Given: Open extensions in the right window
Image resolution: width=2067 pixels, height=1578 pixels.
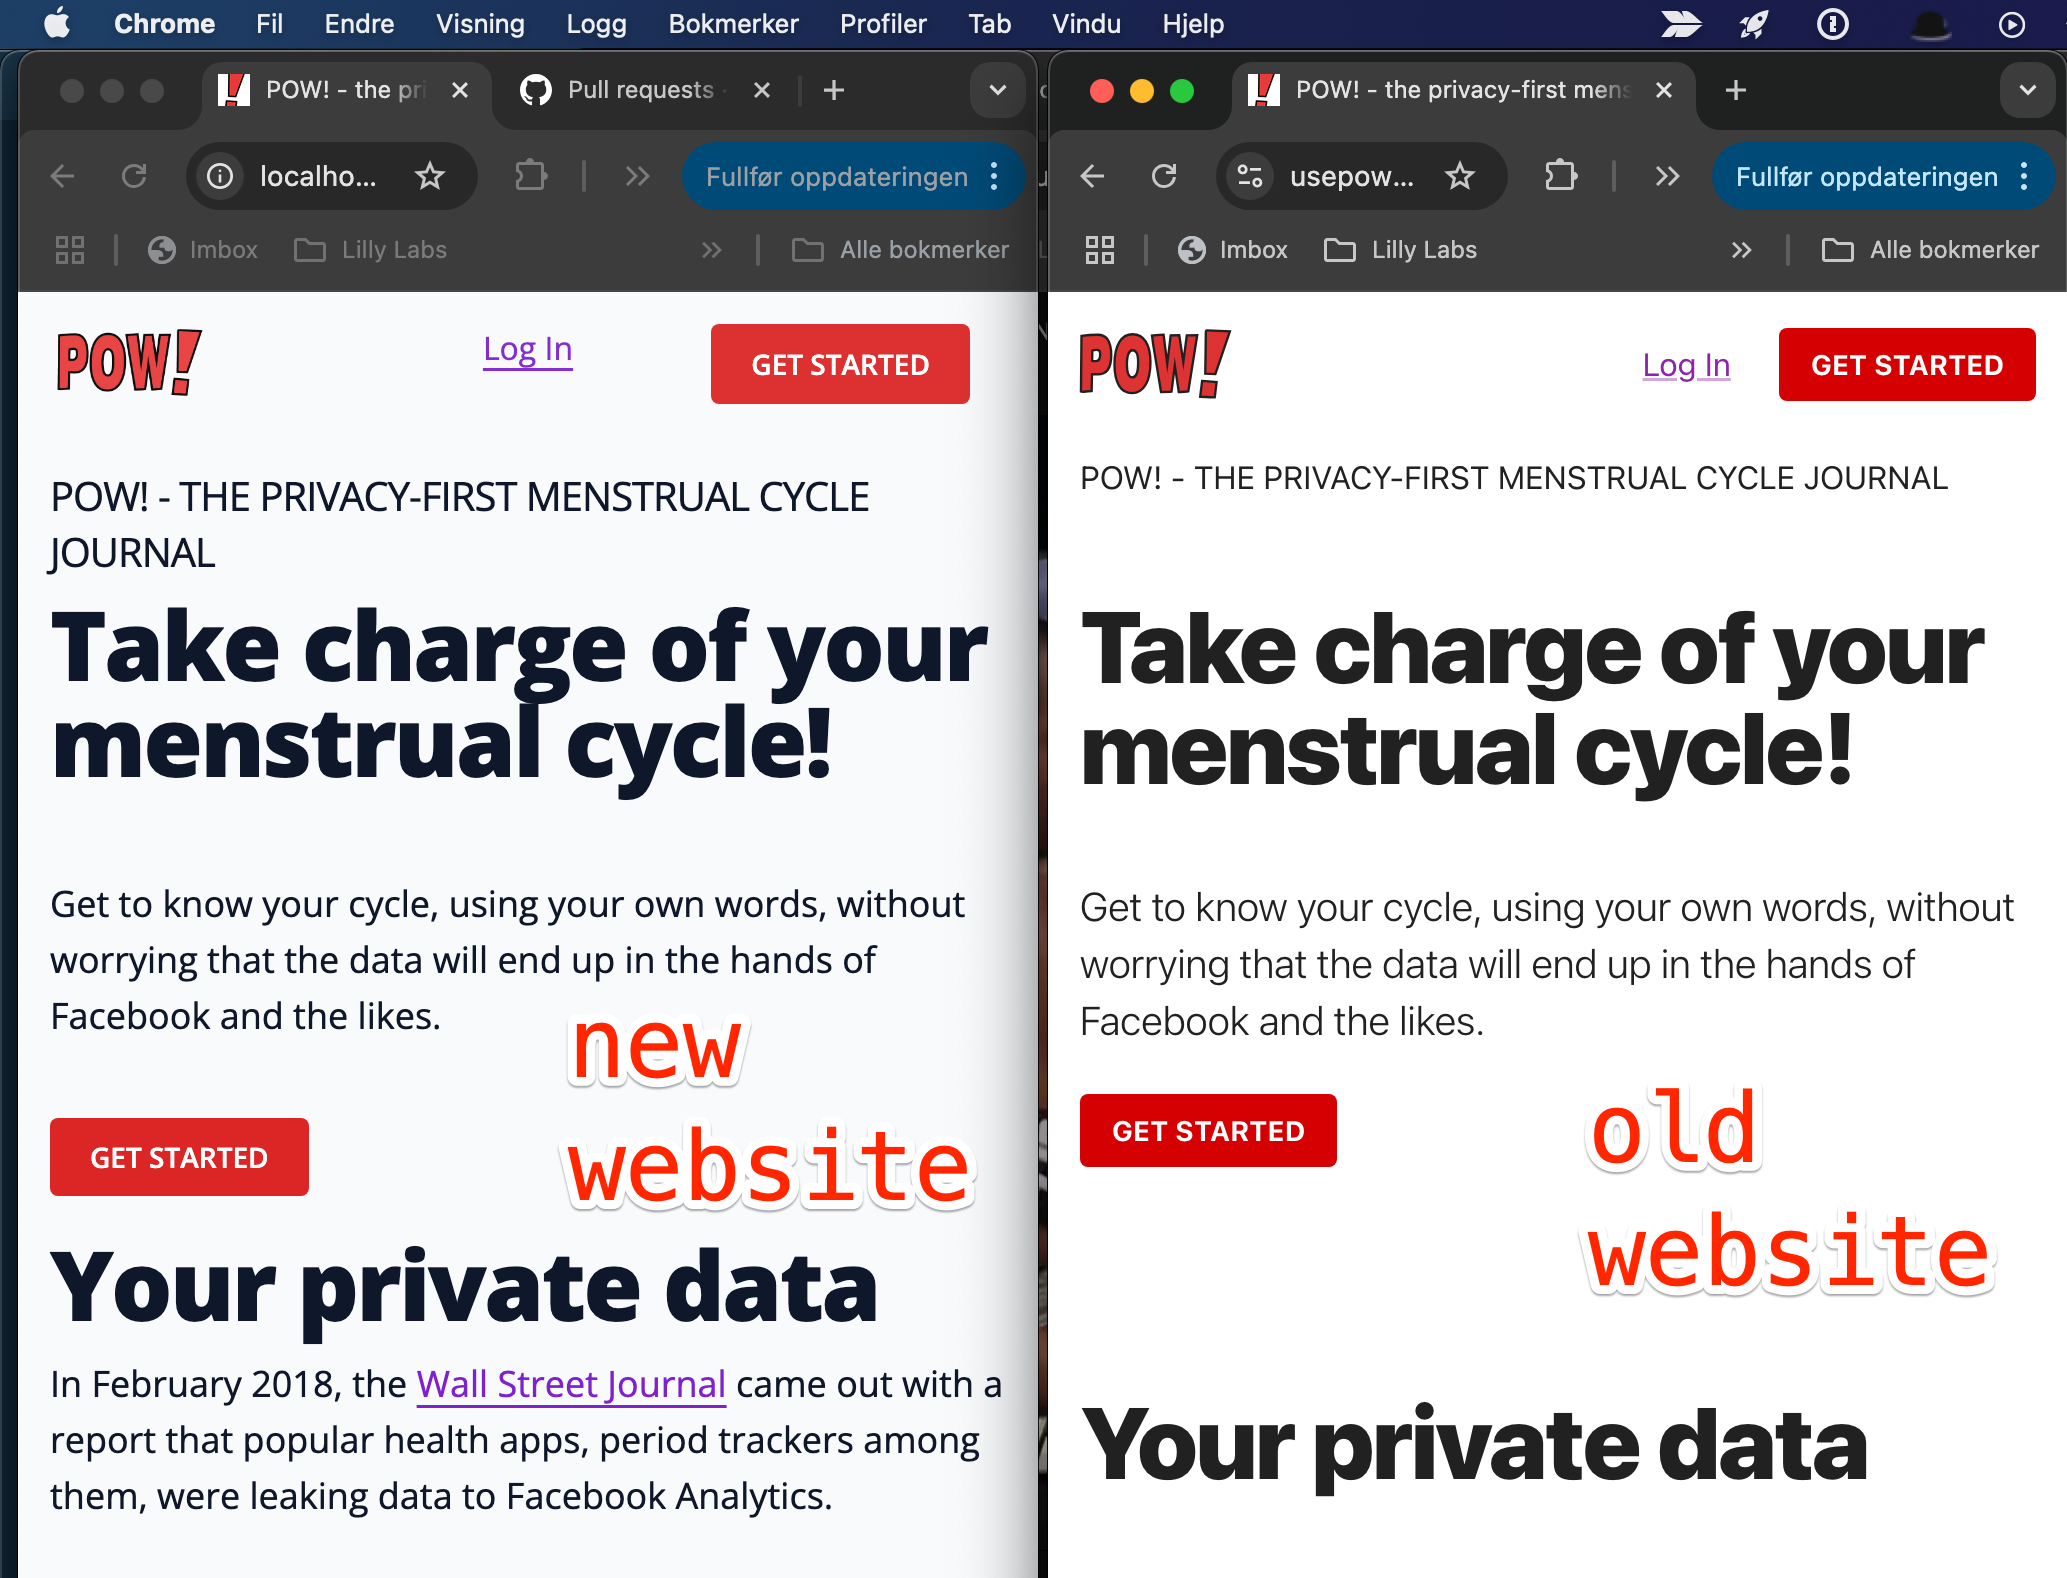Looking at the screenshot, I should coord(1561,177).
